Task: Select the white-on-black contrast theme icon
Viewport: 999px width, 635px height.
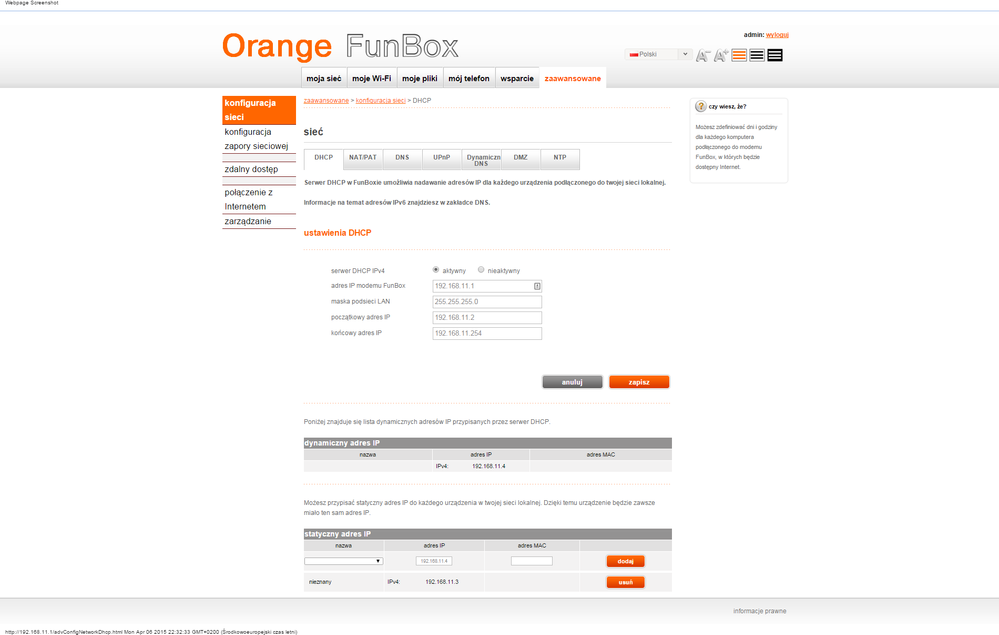Action: [x=775, y=55]
